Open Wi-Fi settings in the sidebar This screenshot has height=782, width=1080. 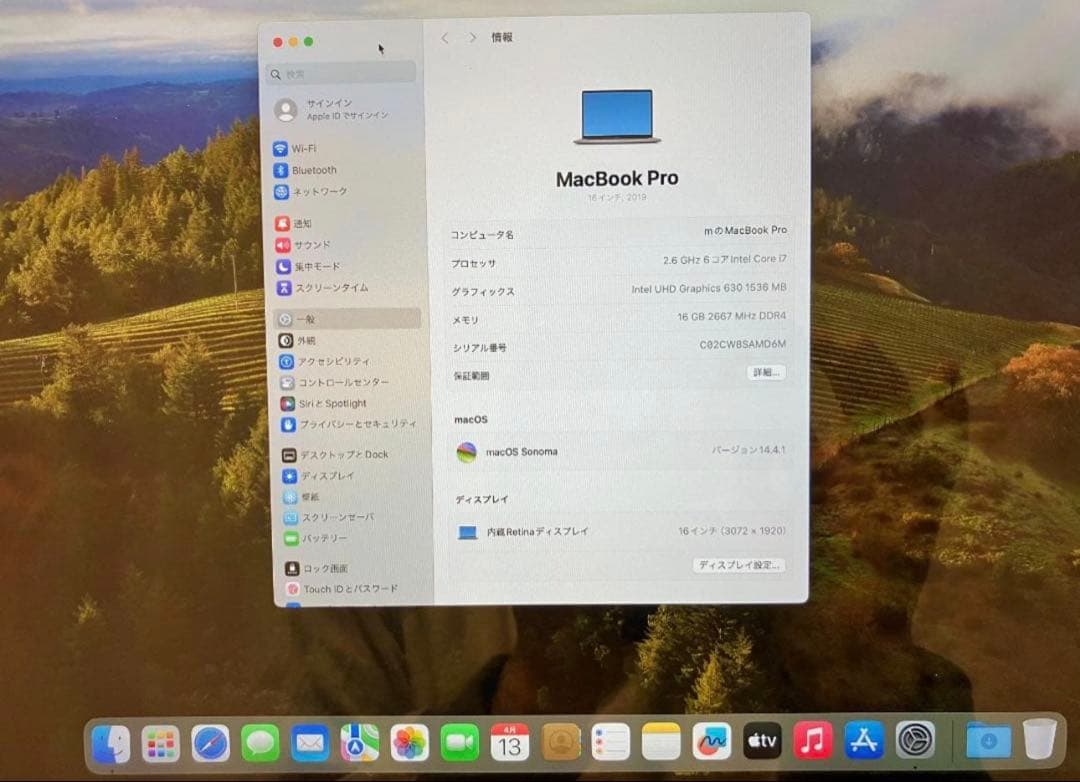point(295,148)
